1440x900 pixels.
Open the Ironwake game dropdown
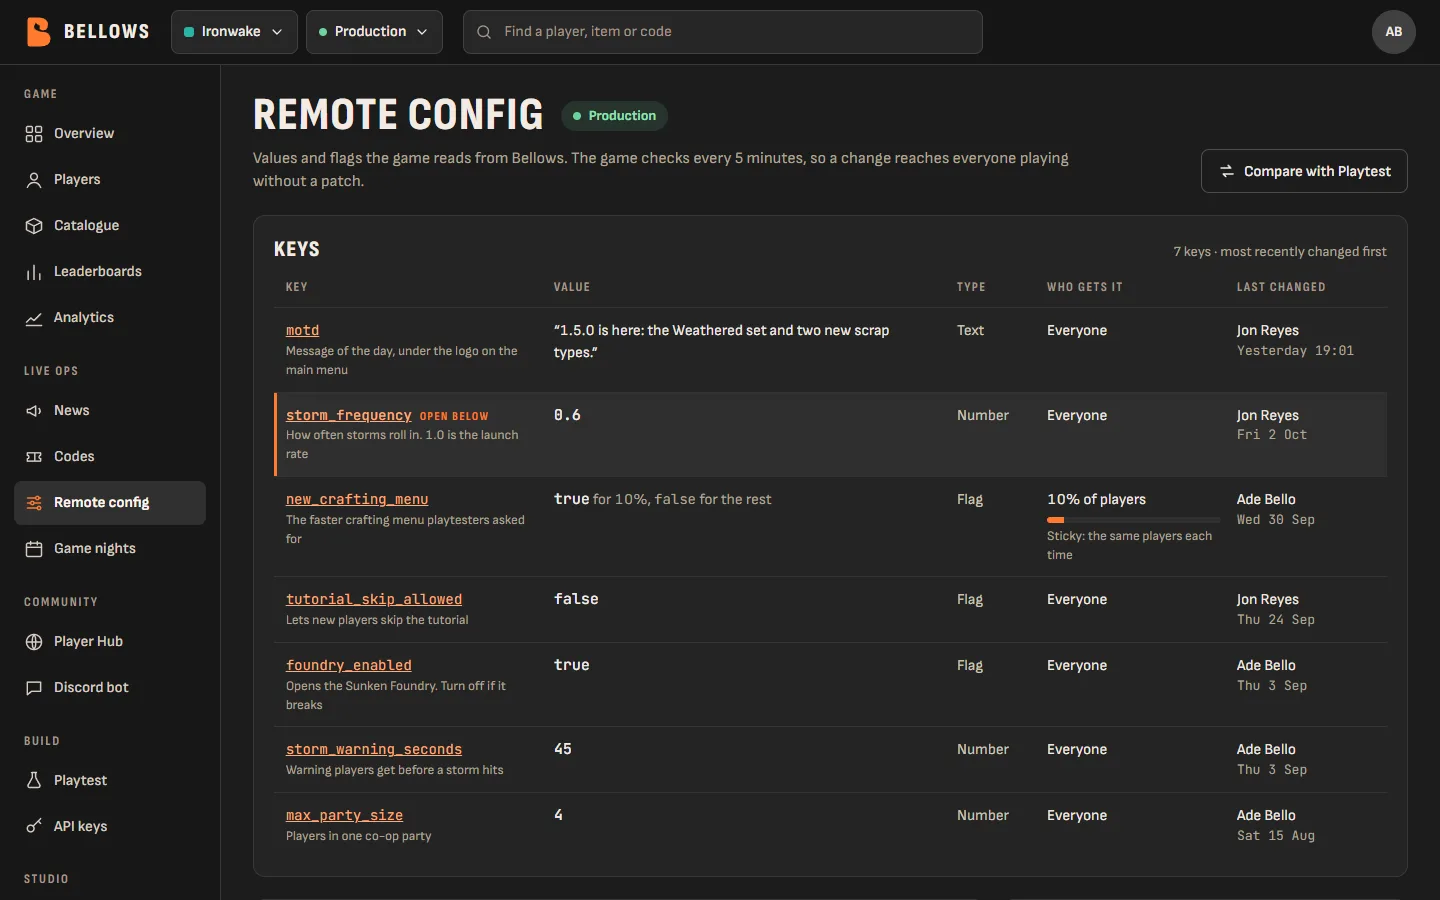pyautogui.click(x=234, y=32)
